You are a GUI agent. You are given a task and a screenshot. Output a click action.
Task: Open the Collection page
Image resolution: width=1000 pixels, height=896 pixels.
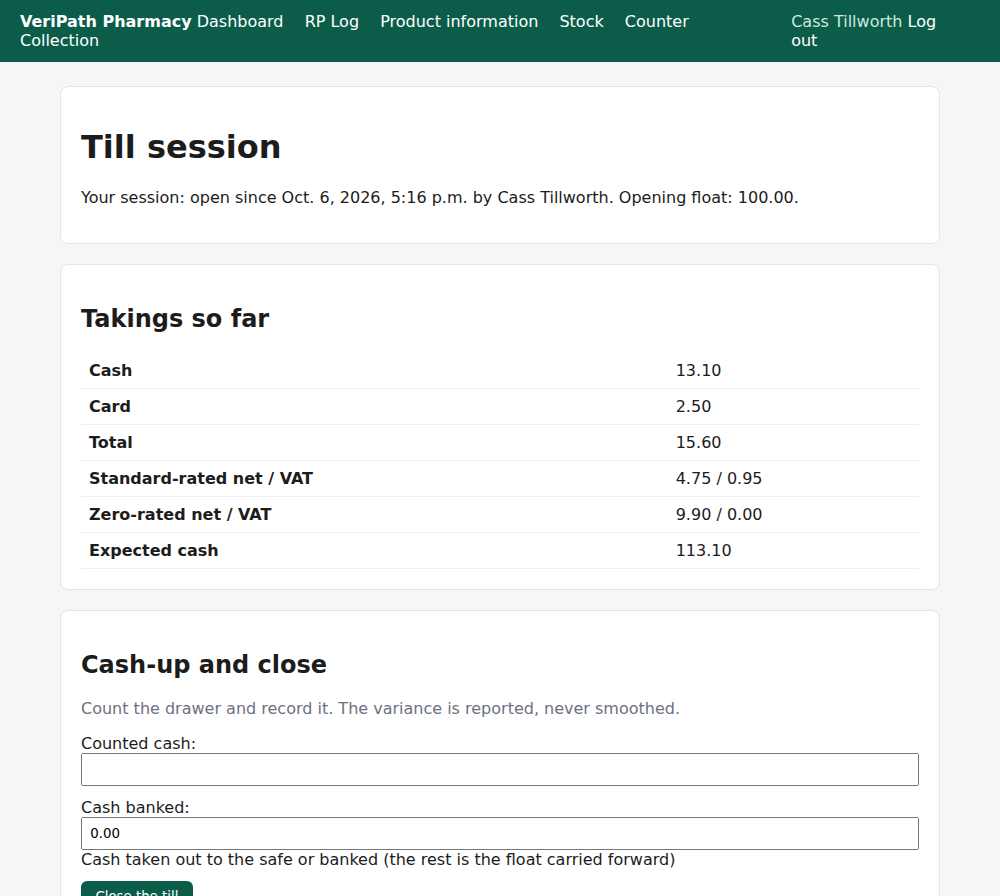tap(59, 40)
